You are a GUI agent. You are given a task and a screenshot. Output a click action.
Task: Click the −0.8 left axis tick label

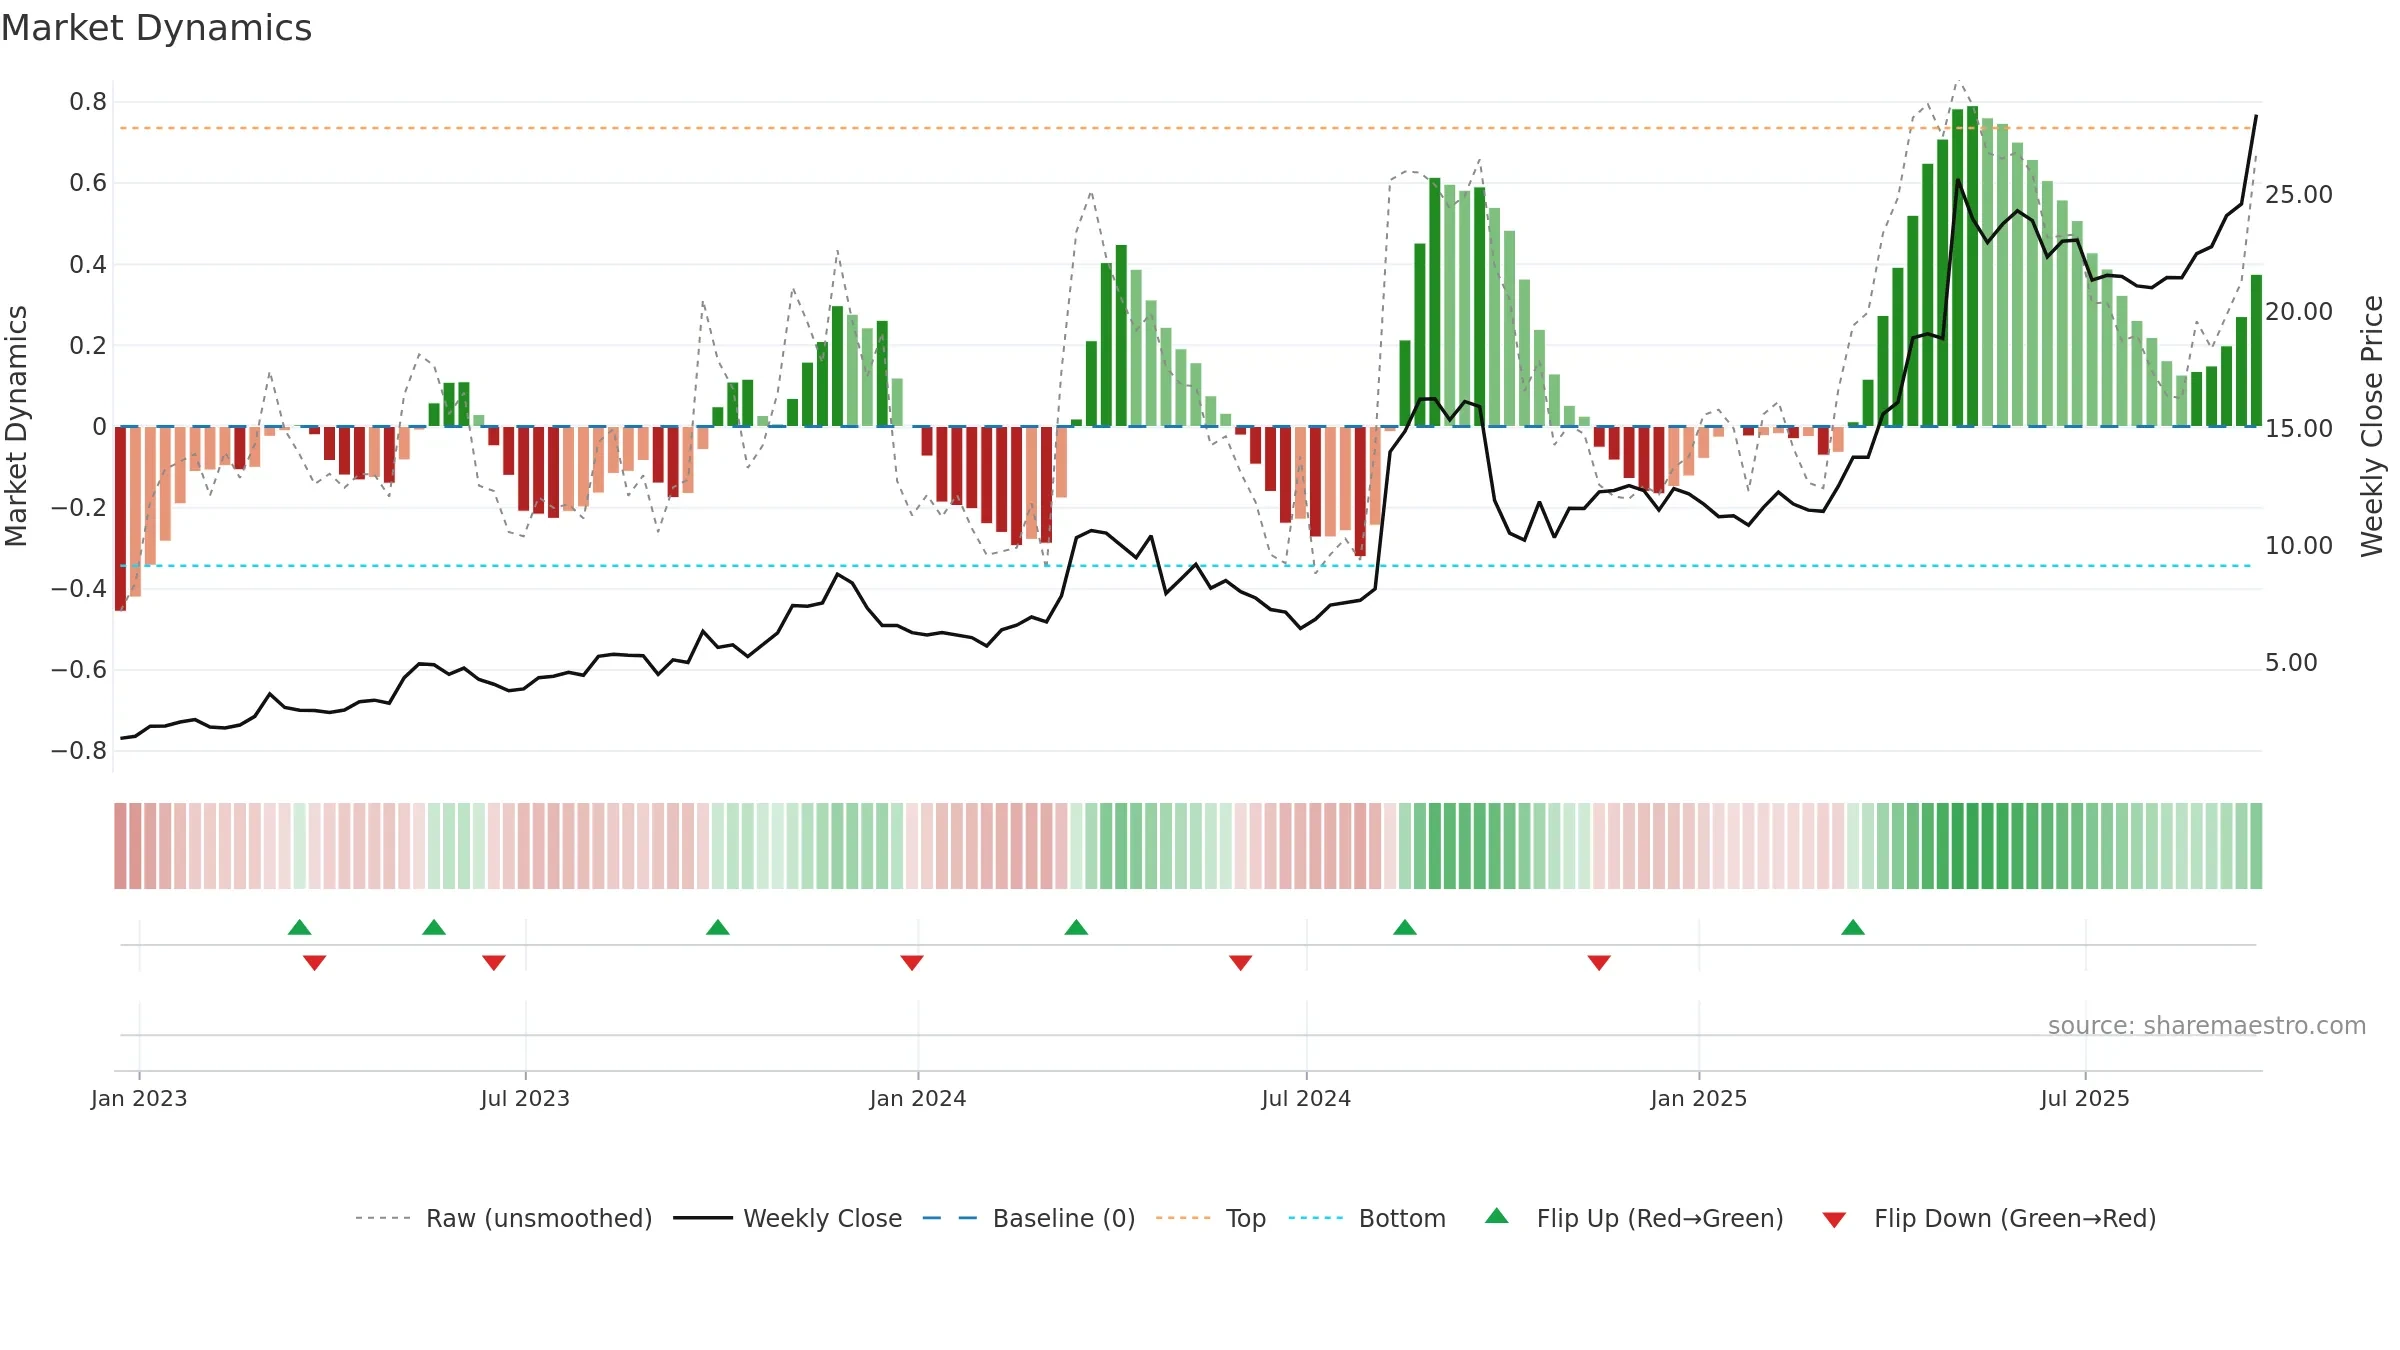(x=79, y=751)
